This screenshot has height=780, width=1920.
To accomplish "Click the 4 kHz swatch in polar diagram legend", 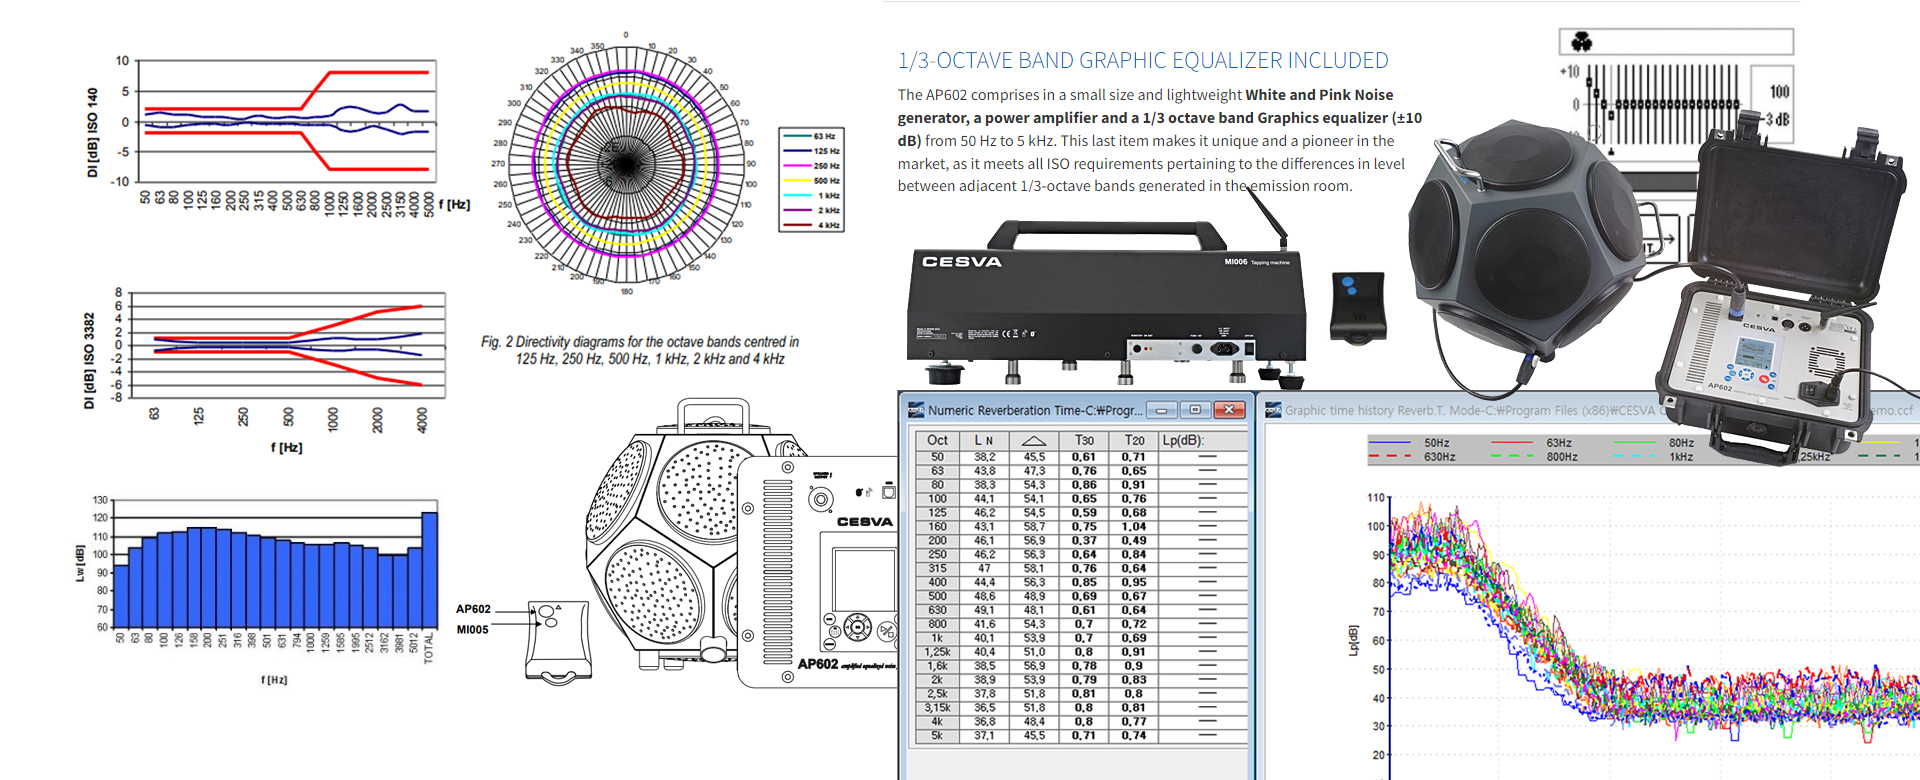I will [796, 225].
